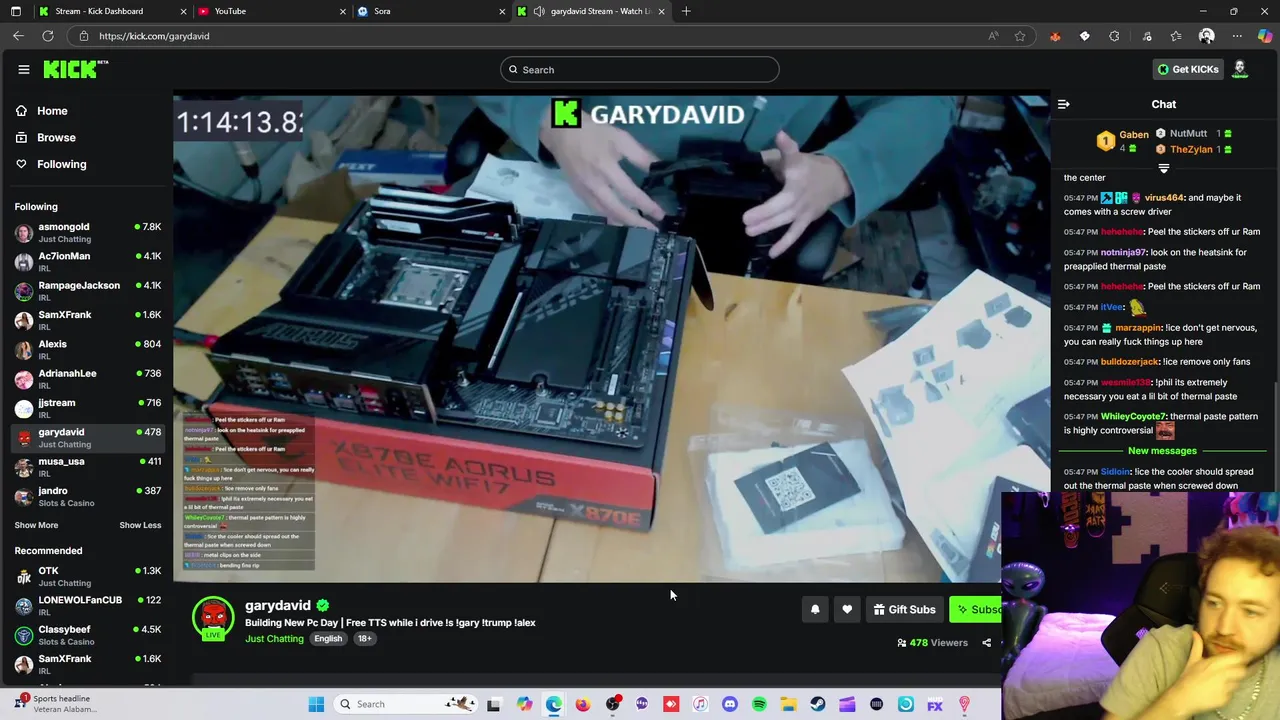Open a new browser tab
1280x720 pixels.
[x=686, y=11]
